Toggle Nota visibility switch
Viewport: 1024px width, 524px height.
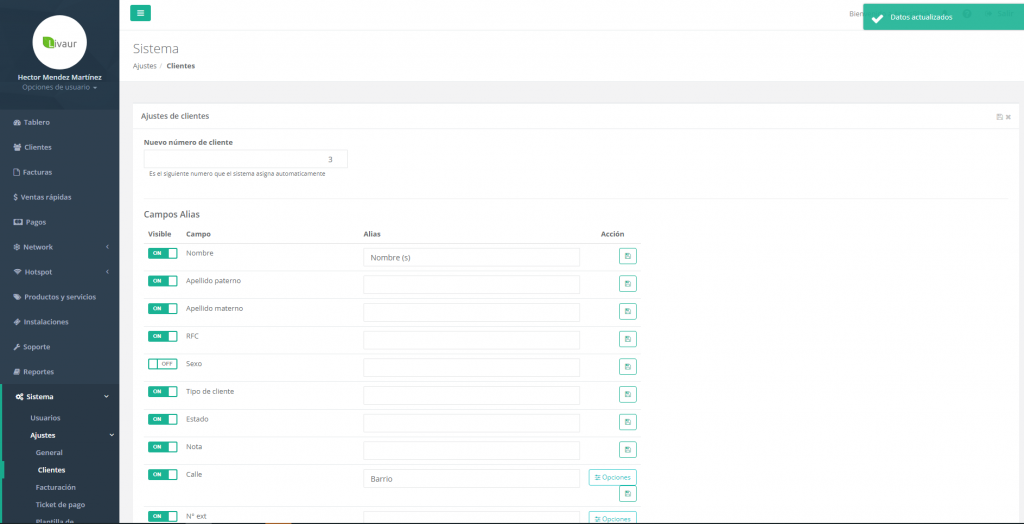[163, 447]
